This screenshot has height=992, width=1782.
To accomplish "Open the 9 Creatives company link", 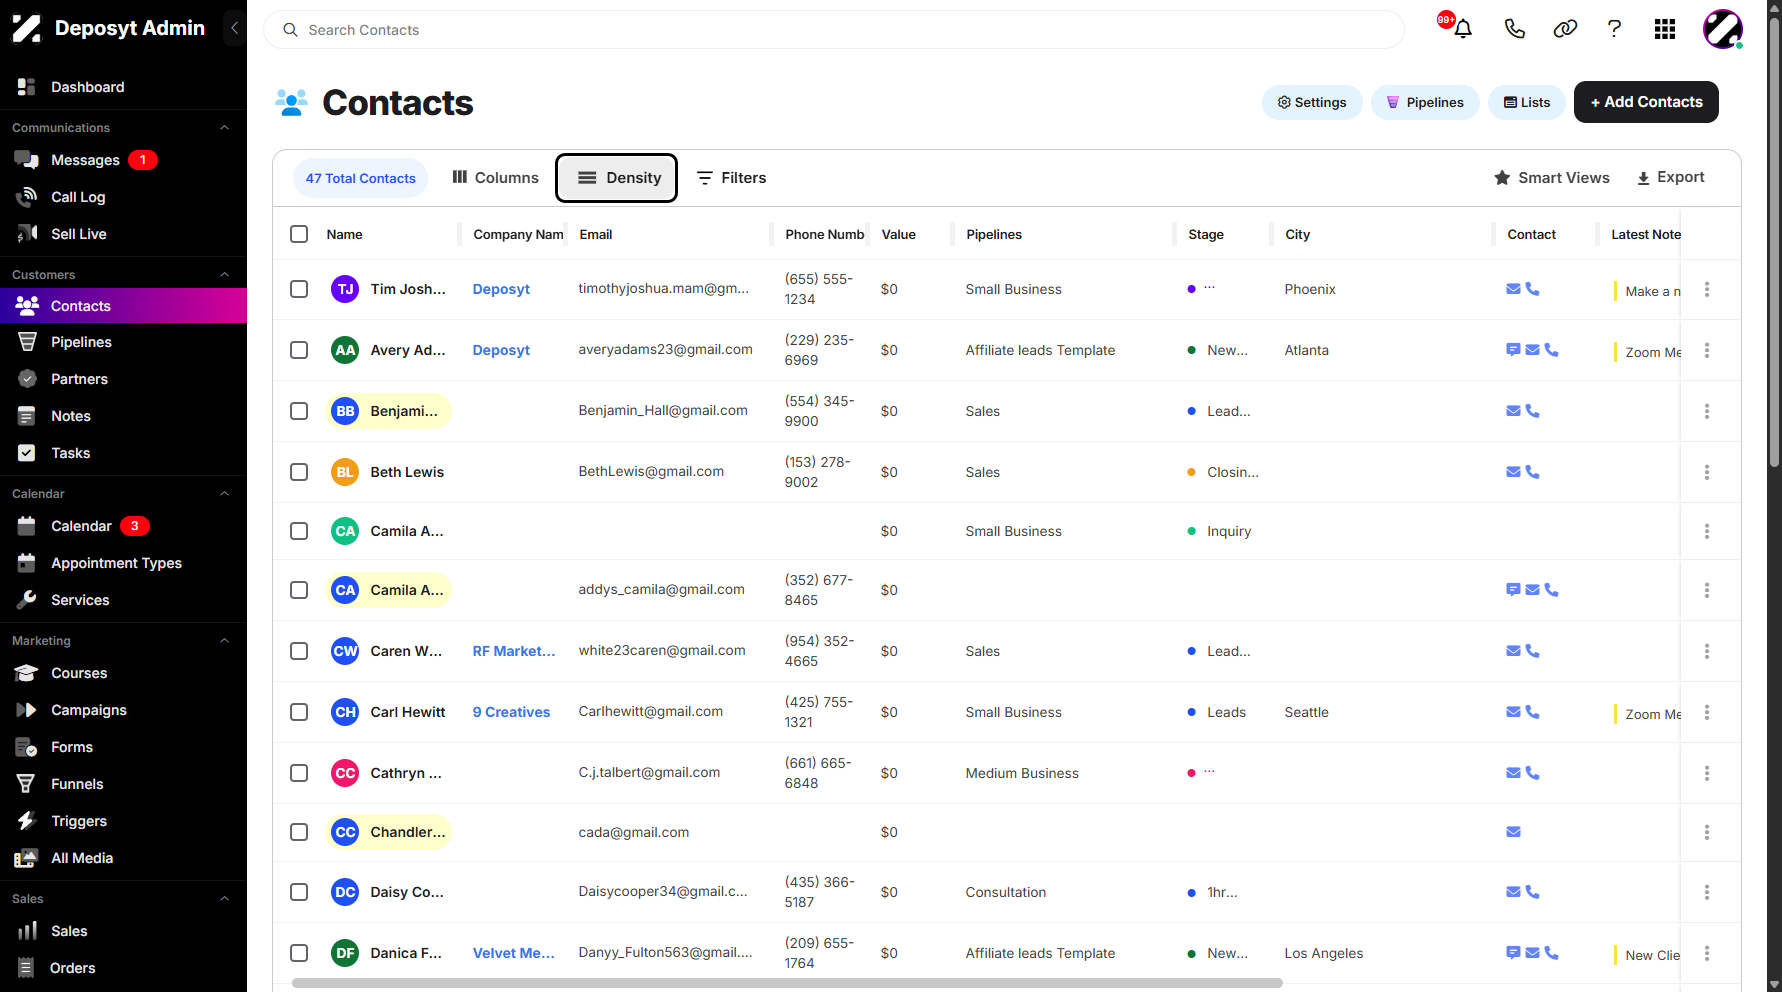I will click(511, 712).
